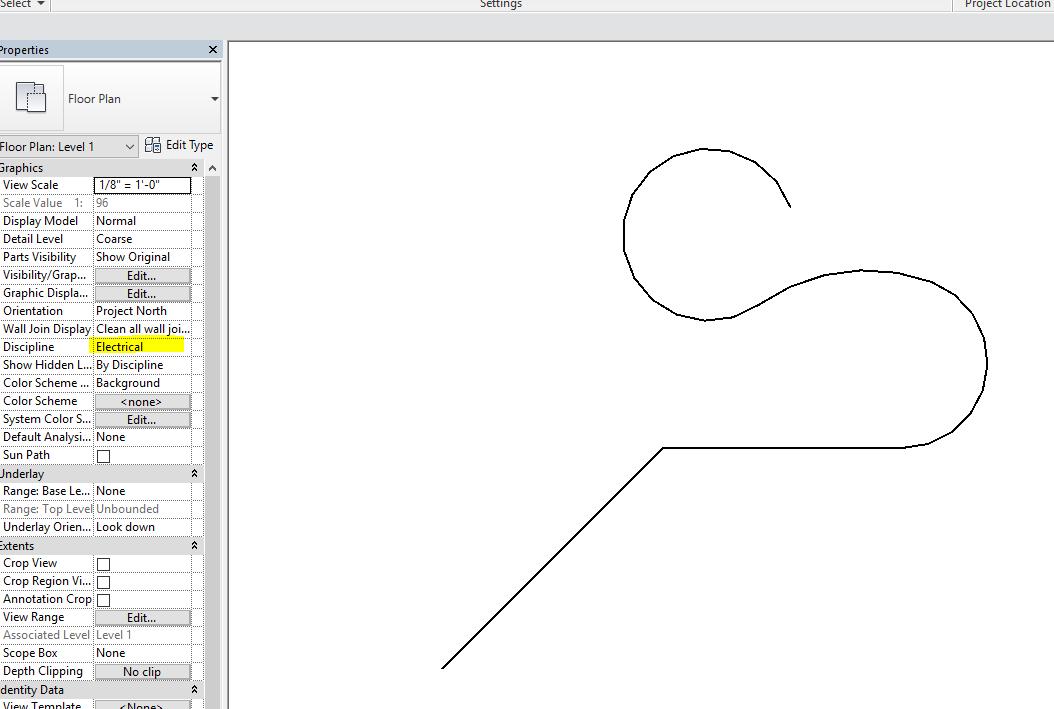Enable the Sun Path checkbox

pyautogui.click(x=104, y=456)
